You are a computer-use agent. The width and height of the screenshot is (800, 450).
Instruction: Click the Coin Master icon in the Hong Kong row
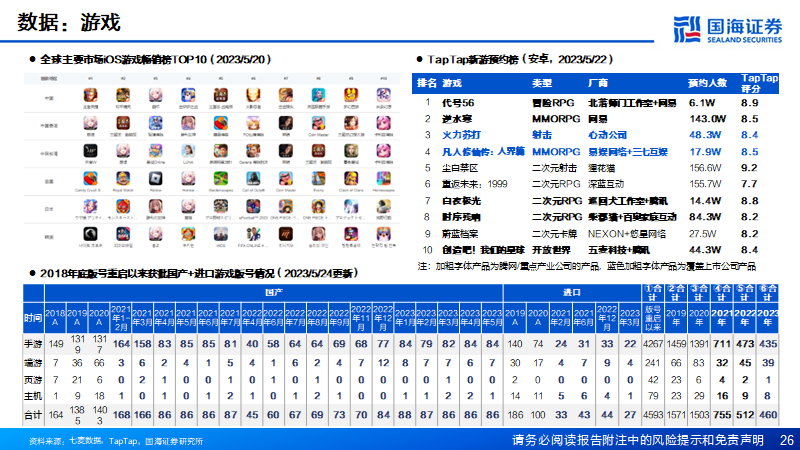click(x=318, y=123)
